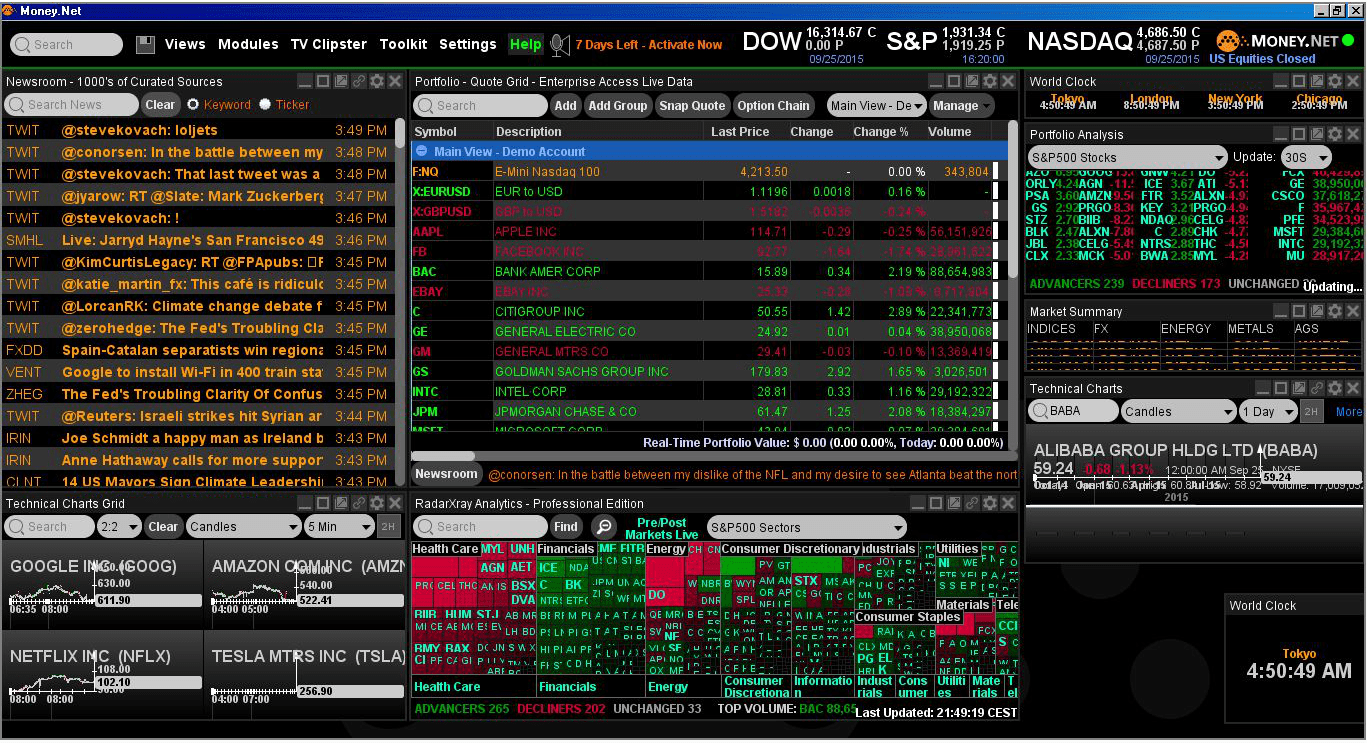Click the save layout floppy disk icon
1367x743 pixels.
pyautogui.click(x=145, y=44)
